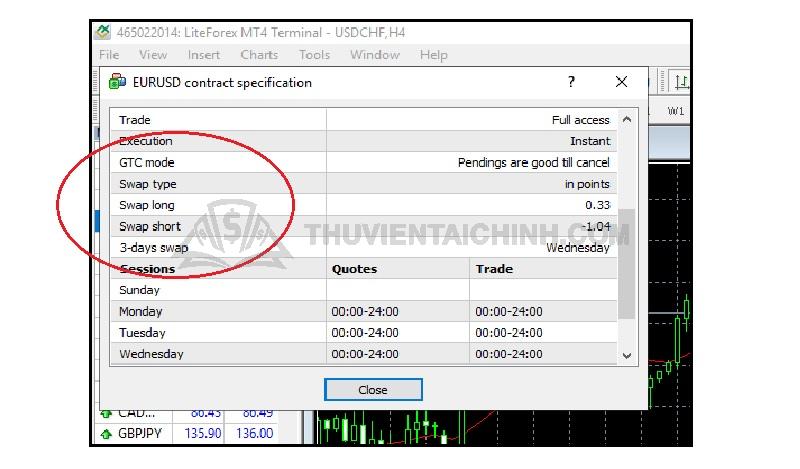Select the W1 timeframe button
Viewport: 800px width, 469px height.
(x=676, y=111)
